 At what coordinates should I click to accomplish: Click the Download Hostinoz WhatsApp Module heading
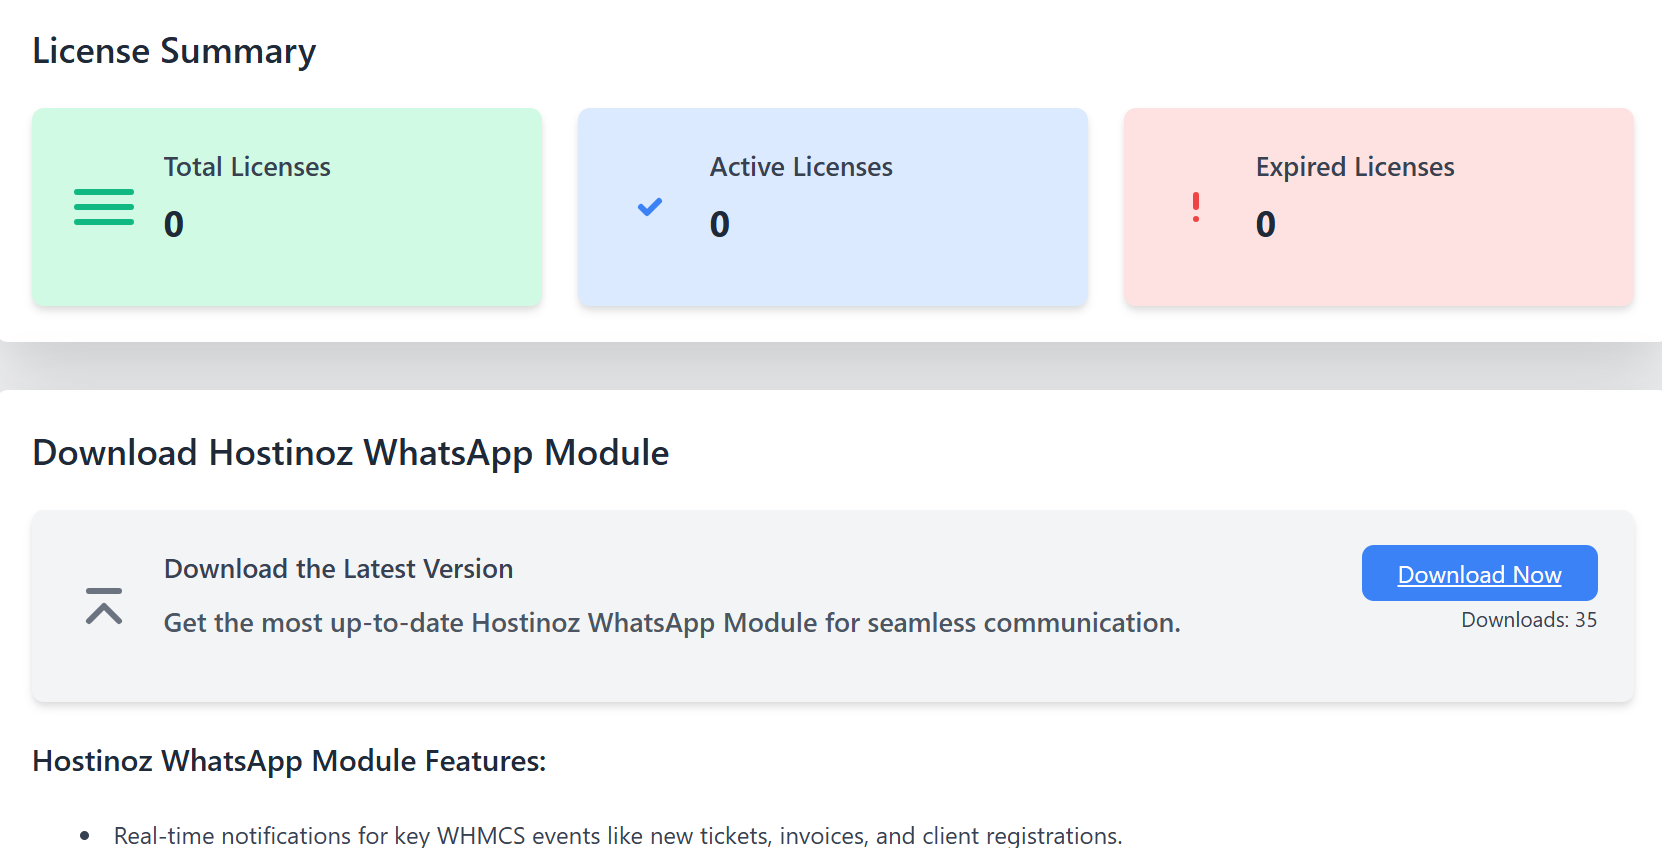350,453
